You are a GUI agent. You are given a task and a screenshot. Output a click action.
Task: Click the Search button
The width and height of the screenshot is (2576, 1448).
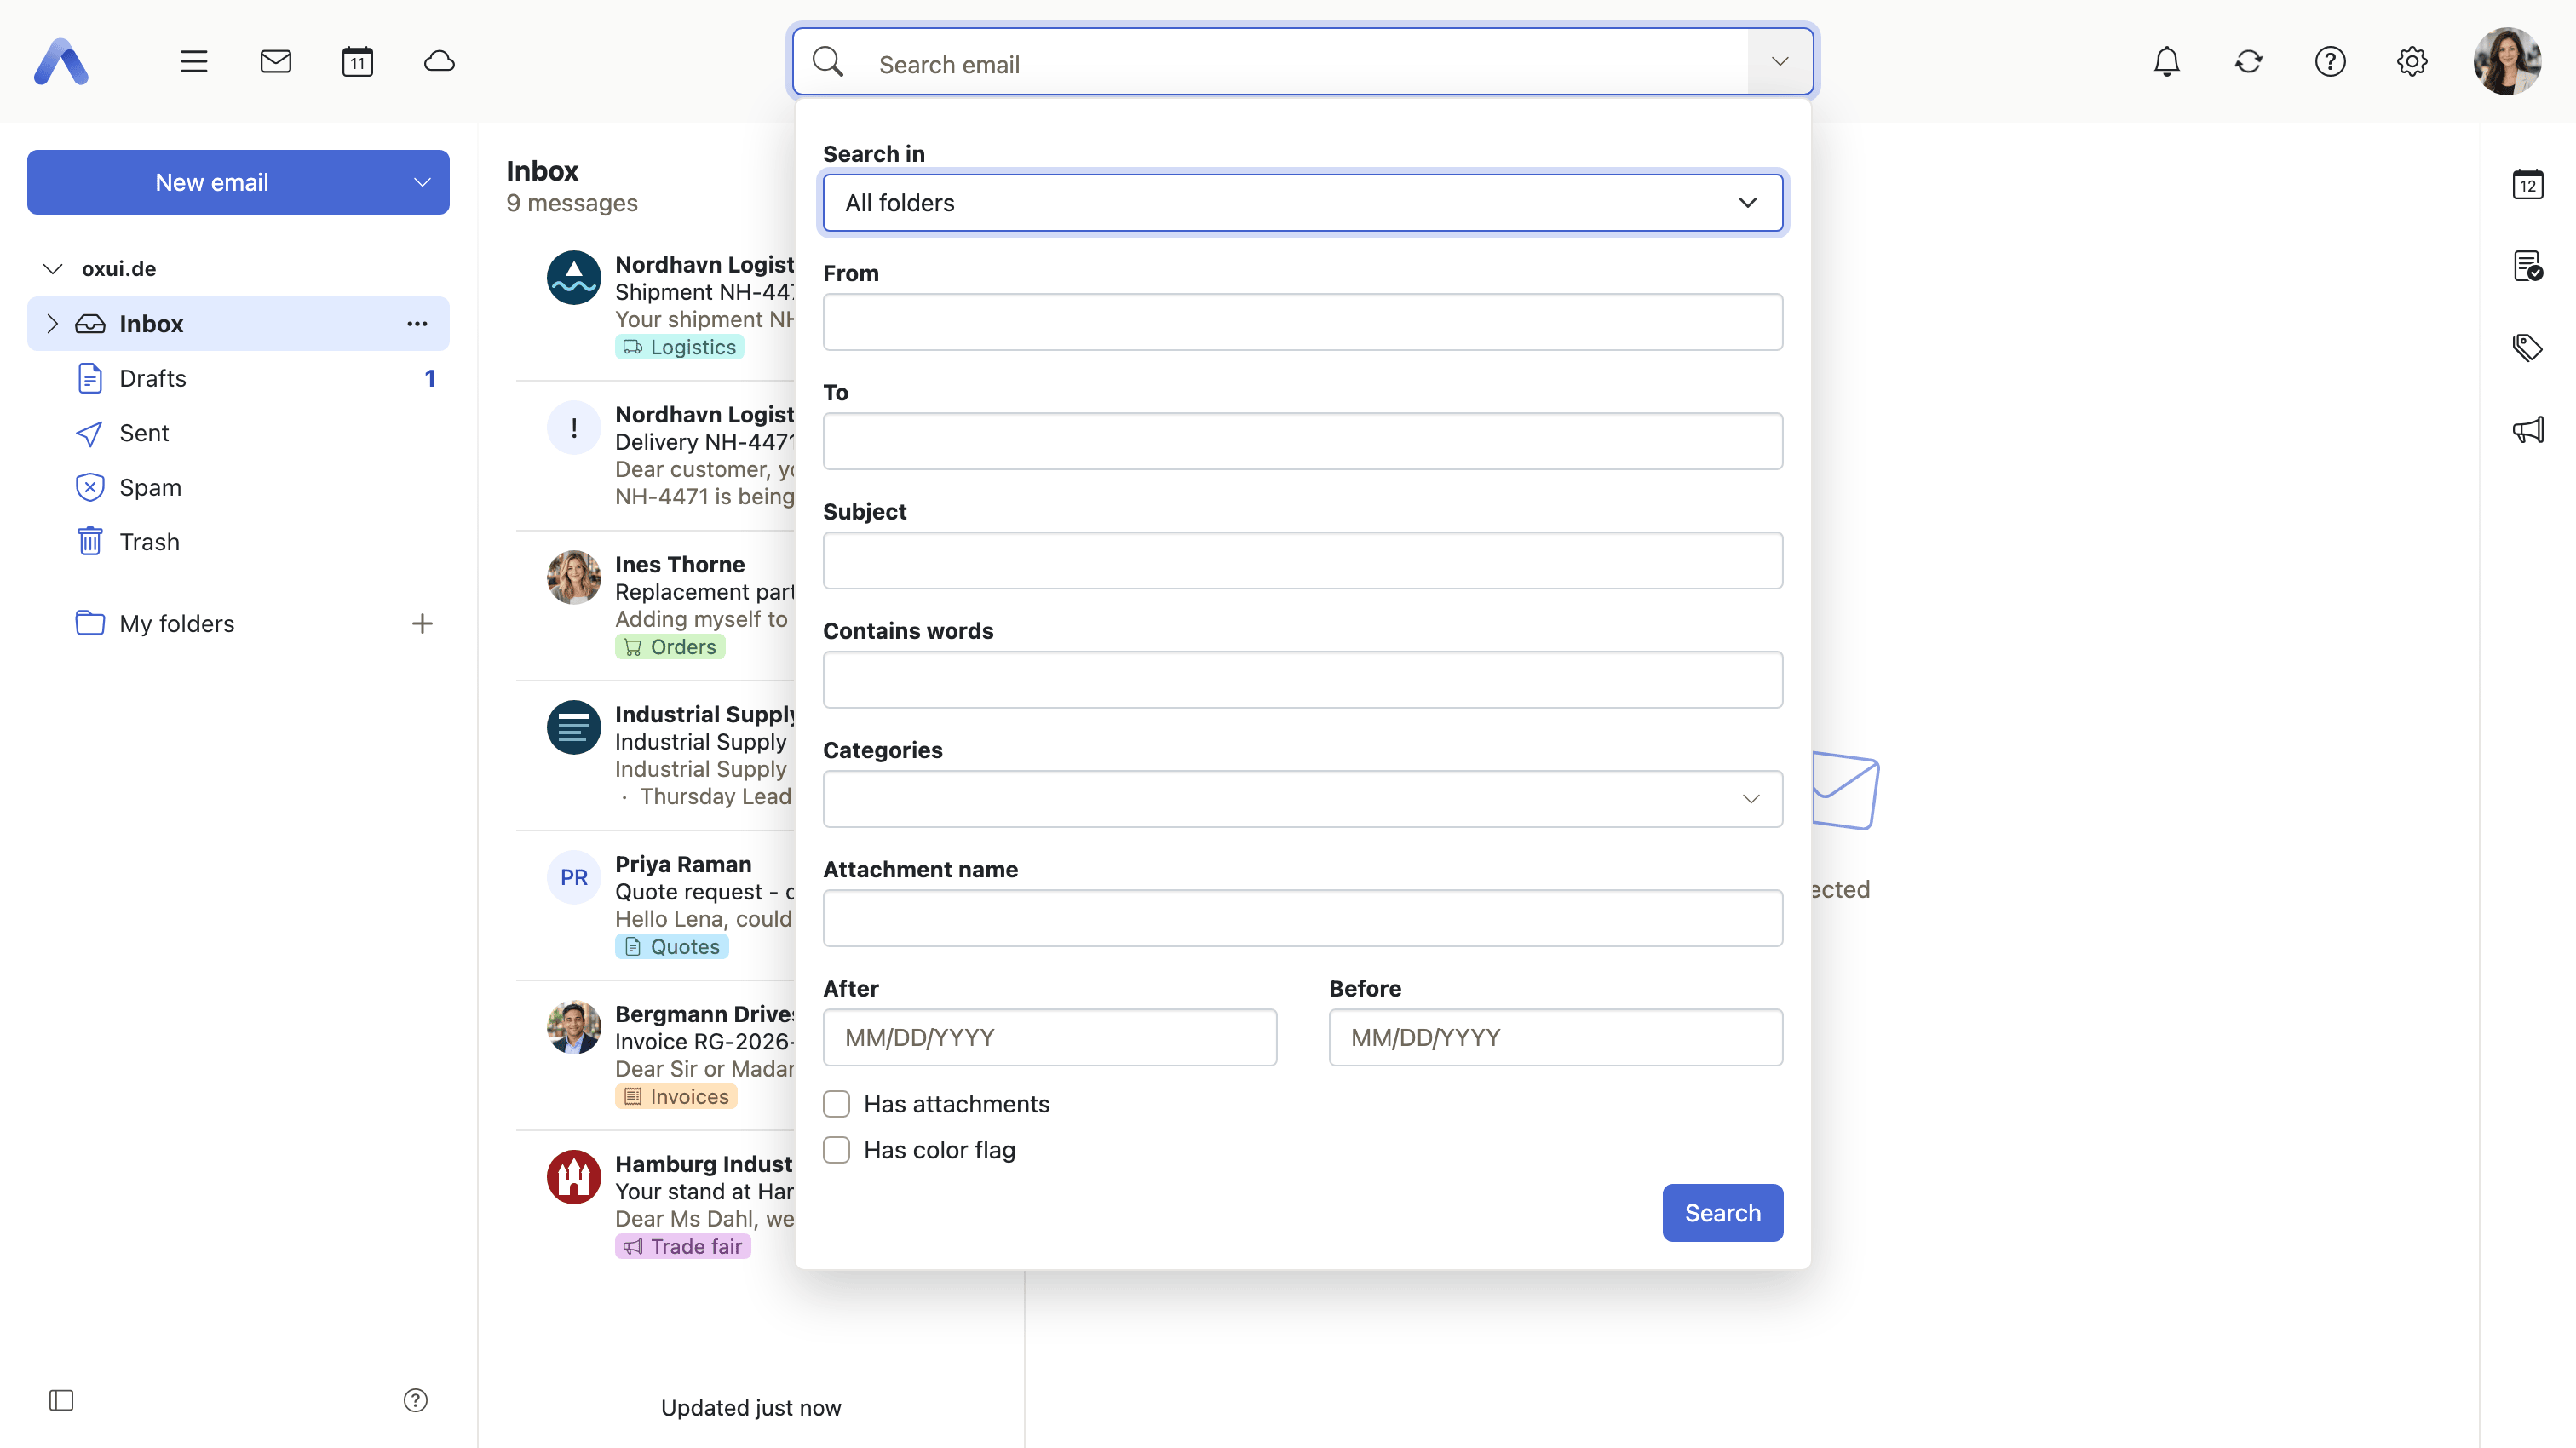[x=1722, y=1213]
